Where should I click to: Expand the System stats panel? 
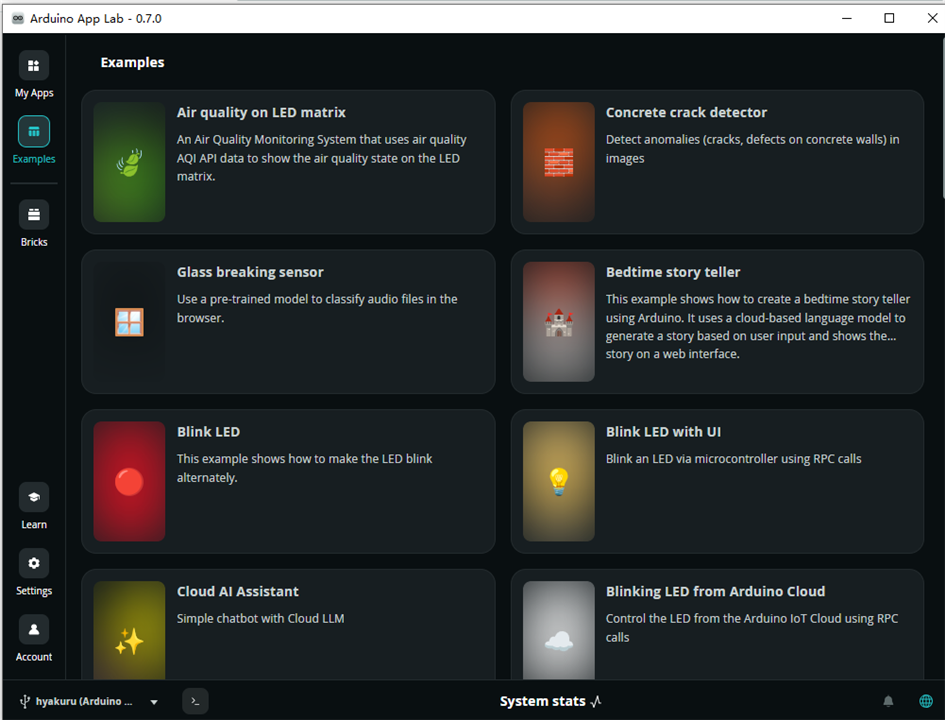pos(550,701)
